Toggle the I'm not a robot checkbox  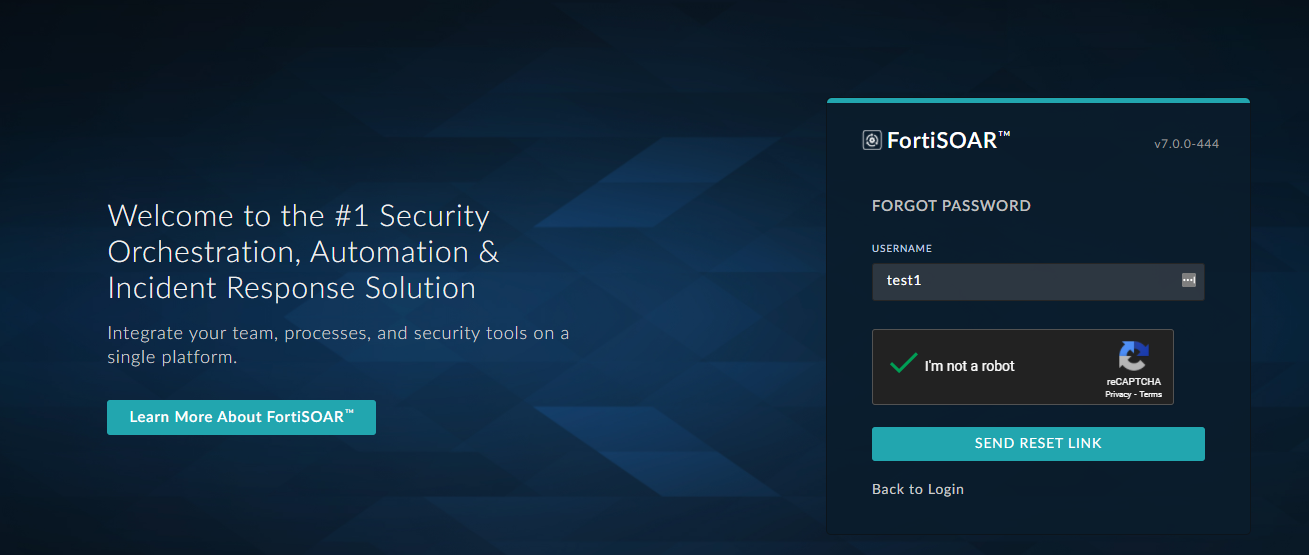coord(903,364)
